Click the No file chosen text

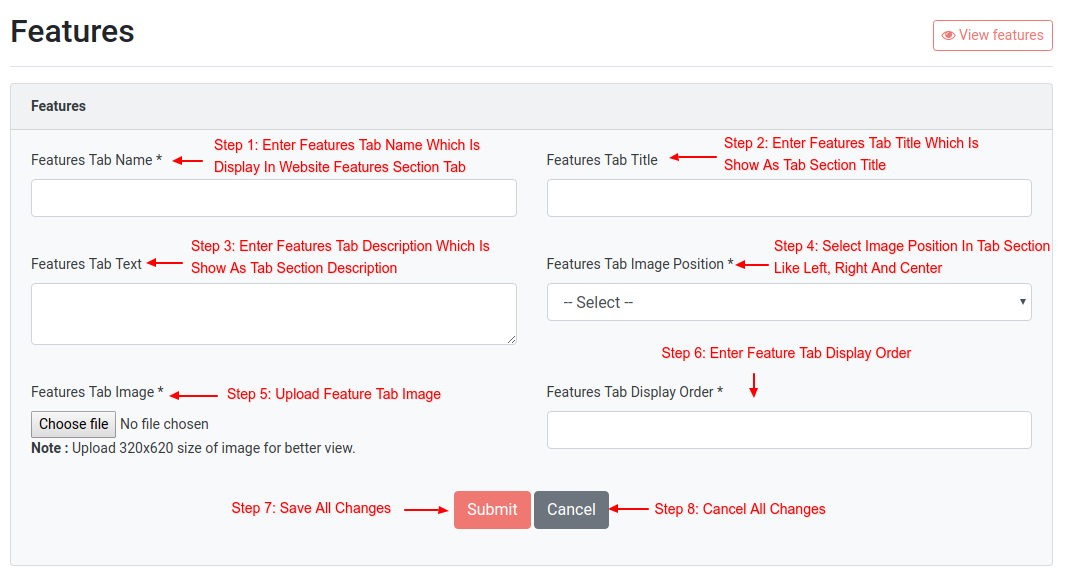tap(165, 424)
